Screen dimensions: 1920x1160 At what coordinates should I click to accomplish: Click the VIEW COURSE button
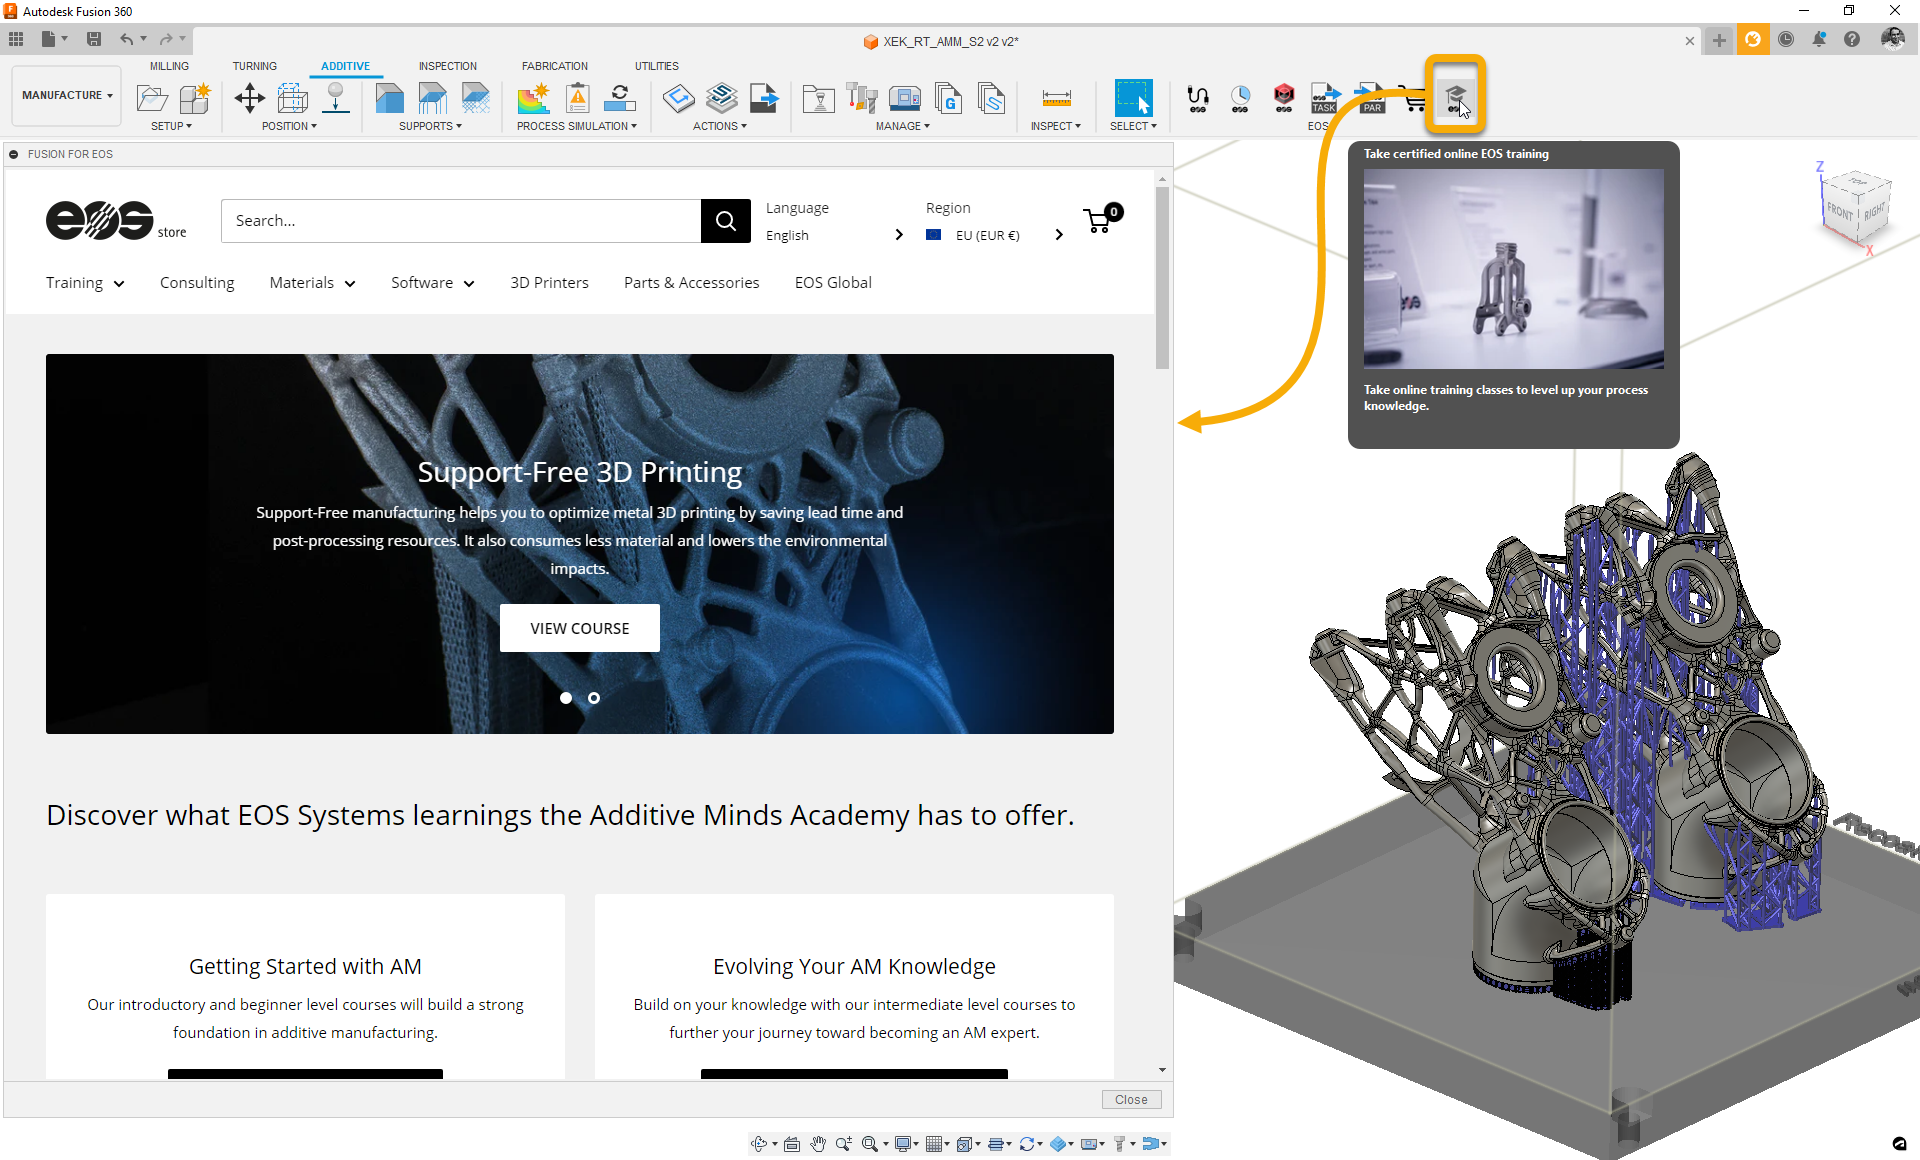coord(579,628)
